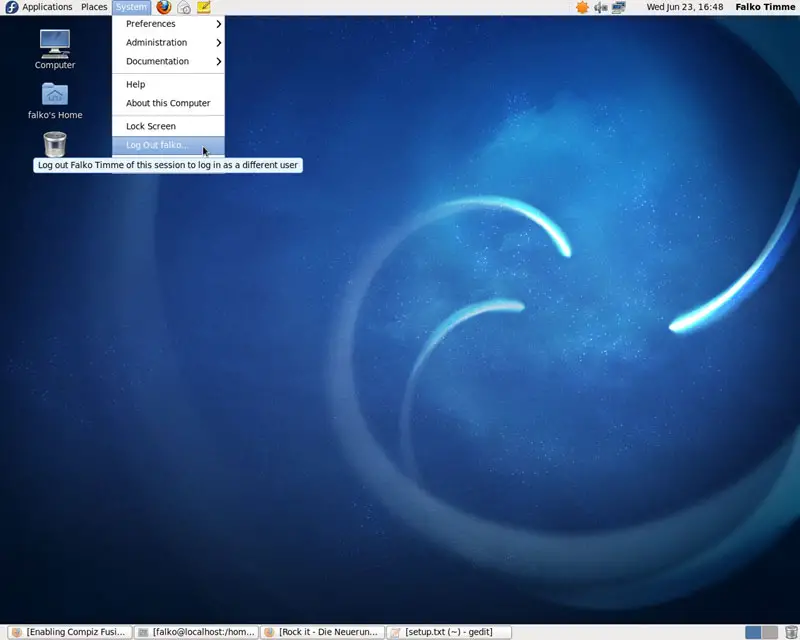Click the orange update notification tray icon
800x640 pixels.
point(582,7)
